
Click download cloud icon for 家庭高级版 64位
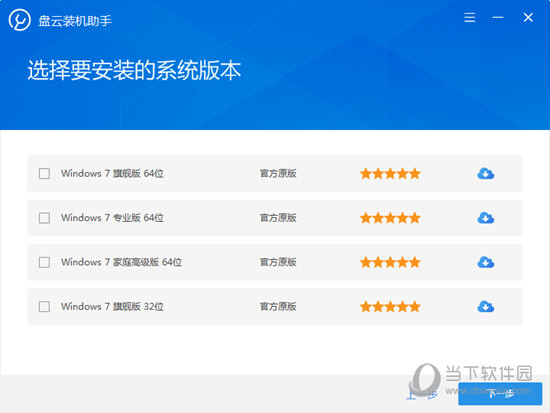coord(486,262)
